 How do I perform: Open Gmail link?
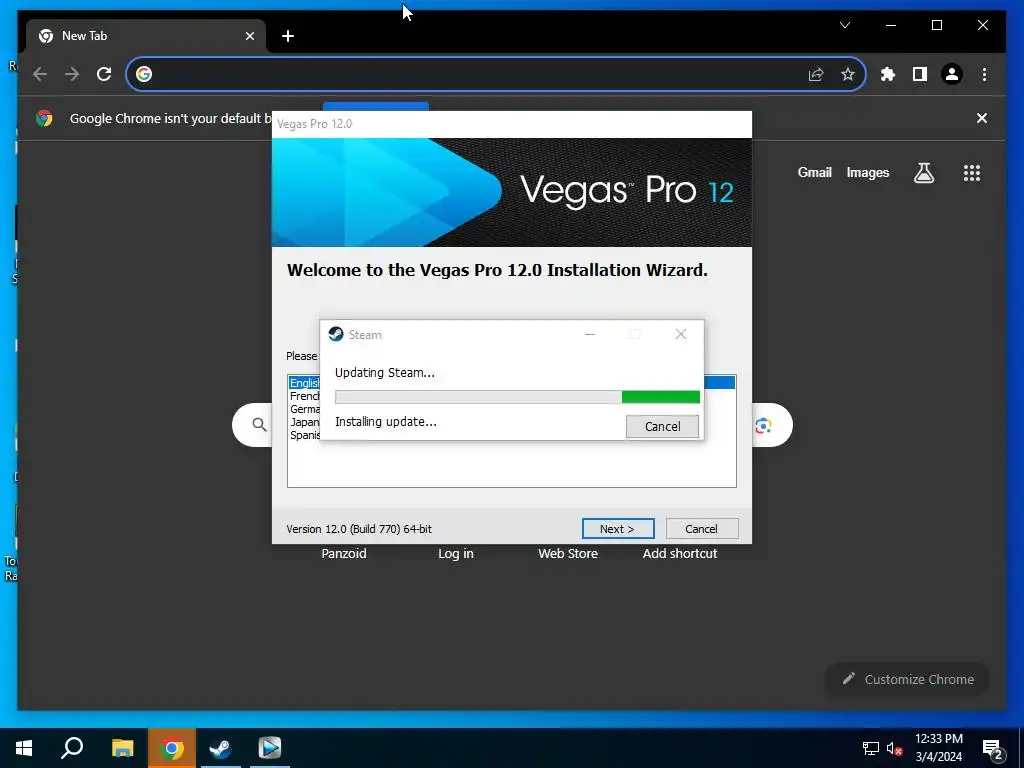point(814,172)
